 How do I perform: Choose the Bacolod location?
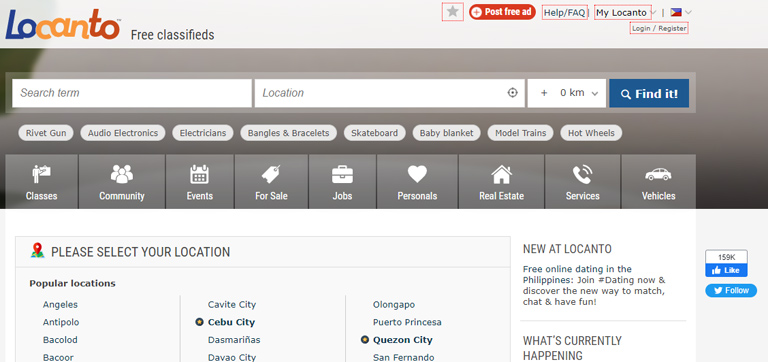click(x=60, y=340)
